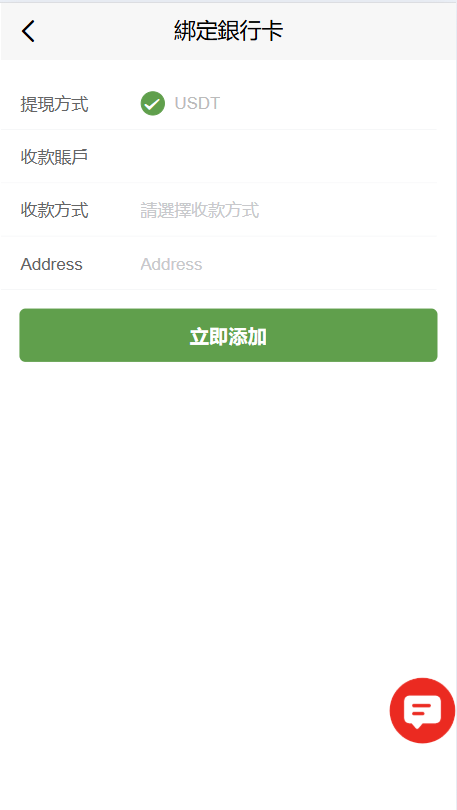This screenshot has width=457, height=810.
Task: Go back using the left arrow icon
Action: pyautogui.click(x=28, y=31)
